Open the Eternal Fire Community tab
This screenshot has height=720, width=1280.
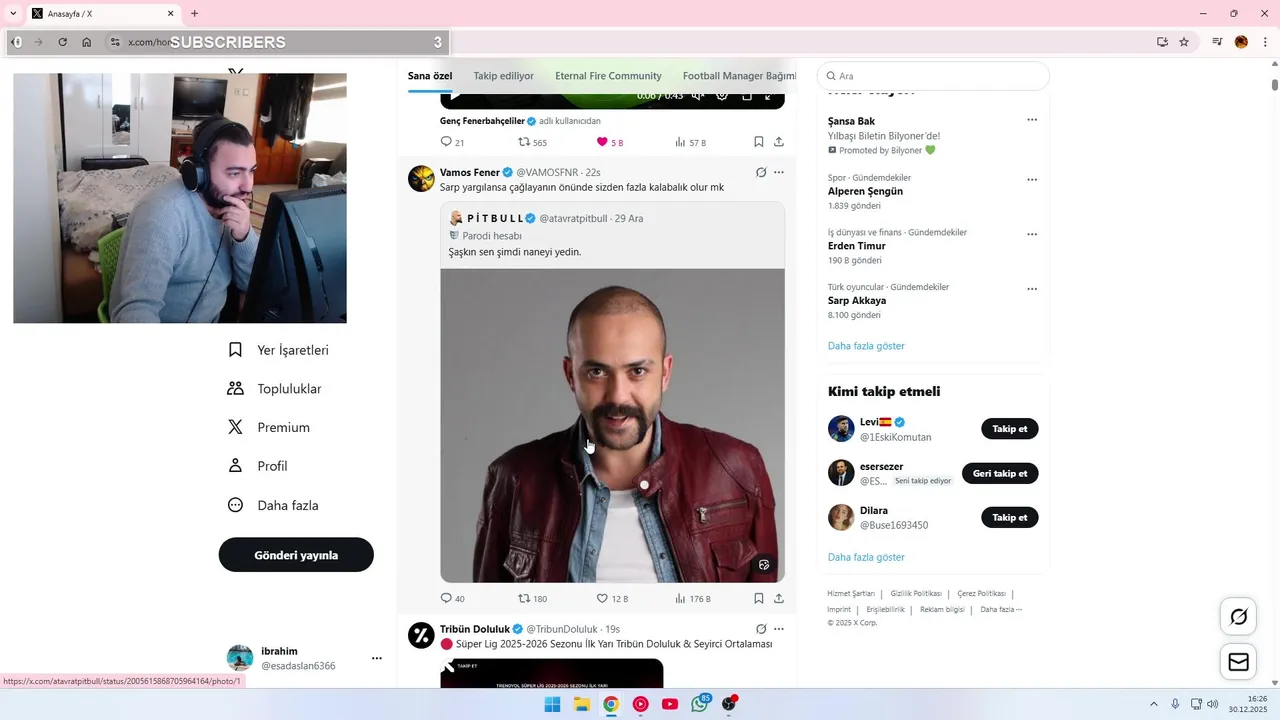pos(608,76)
